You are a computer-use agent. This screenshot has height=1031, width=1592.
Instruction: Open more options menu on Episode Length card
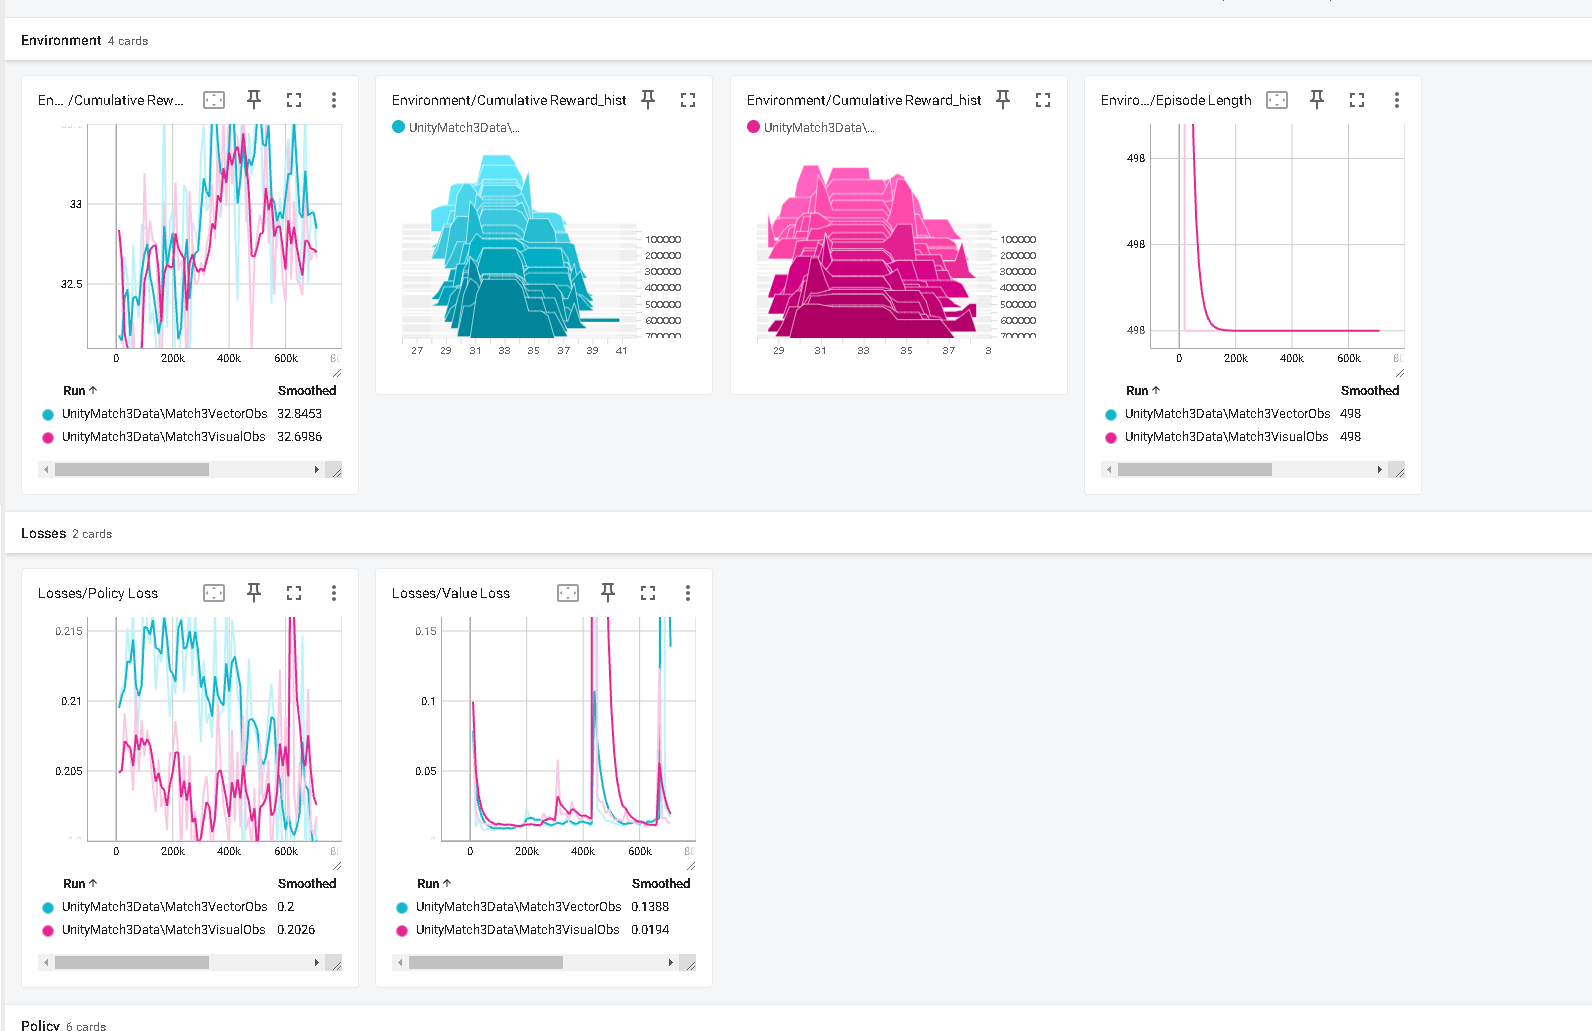point(1397,100)
